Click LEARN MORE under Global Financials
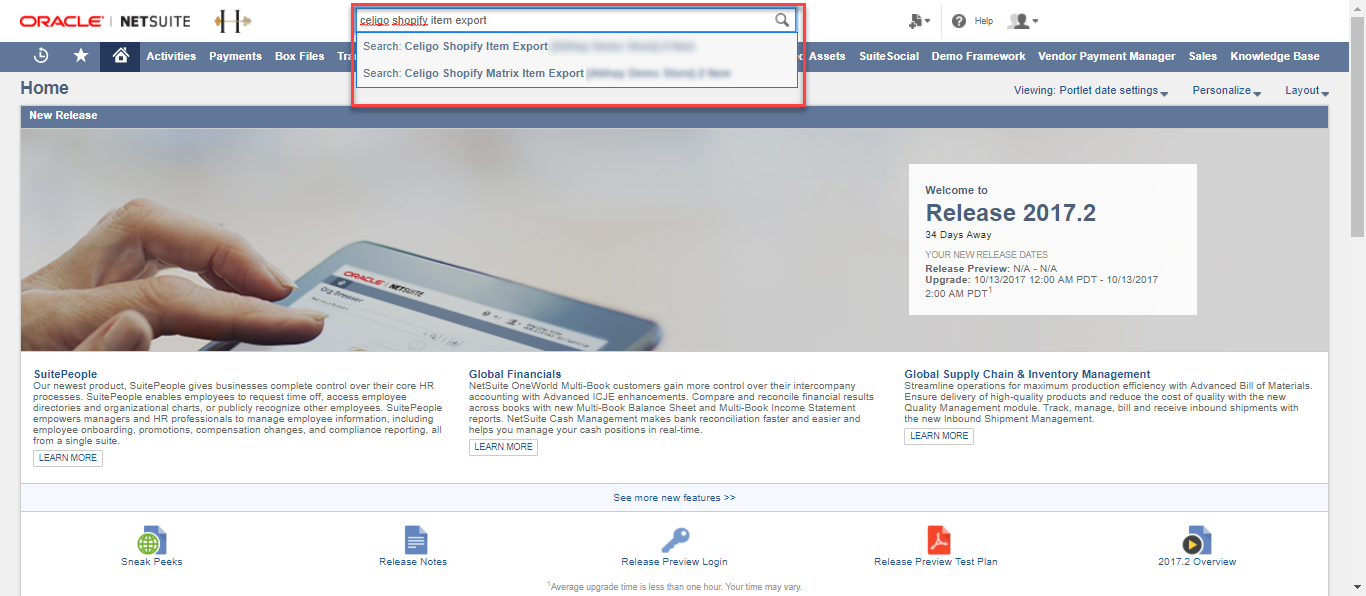Screen dimensions: 1366x596 [503, 447]
